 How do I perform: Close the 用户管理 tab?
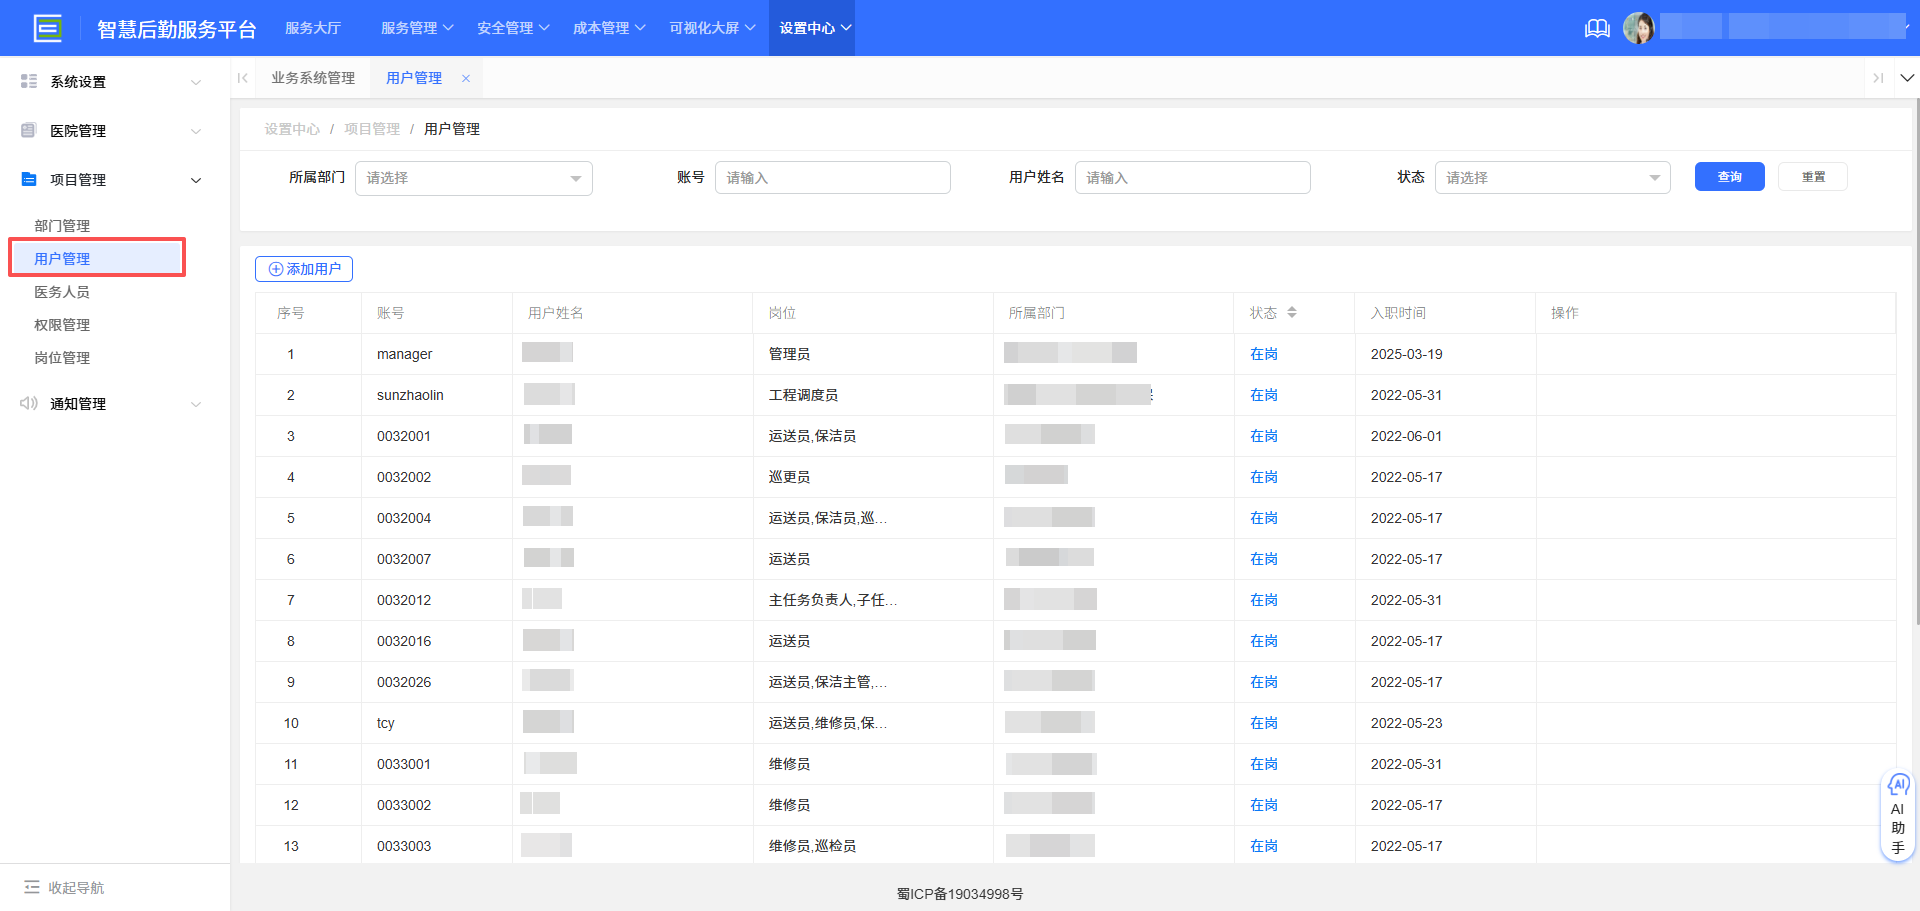pyautogui.click(x=466, y=78)
